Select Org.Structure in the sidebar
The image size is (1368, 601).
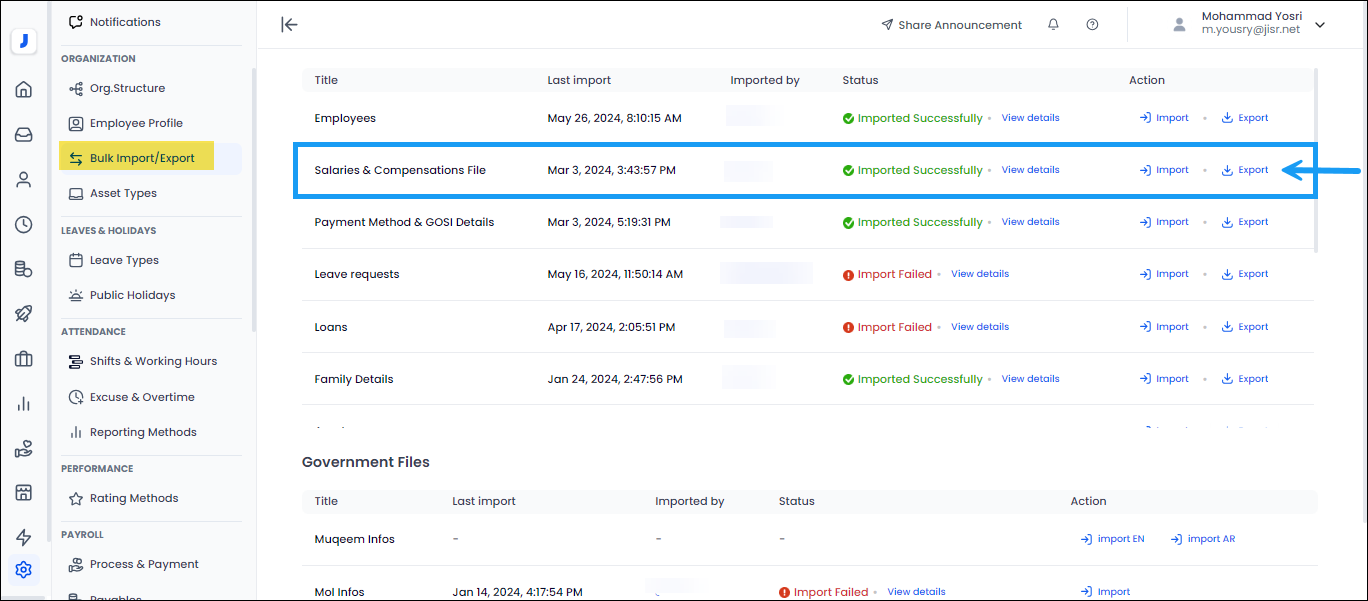[x=127, y=88]
